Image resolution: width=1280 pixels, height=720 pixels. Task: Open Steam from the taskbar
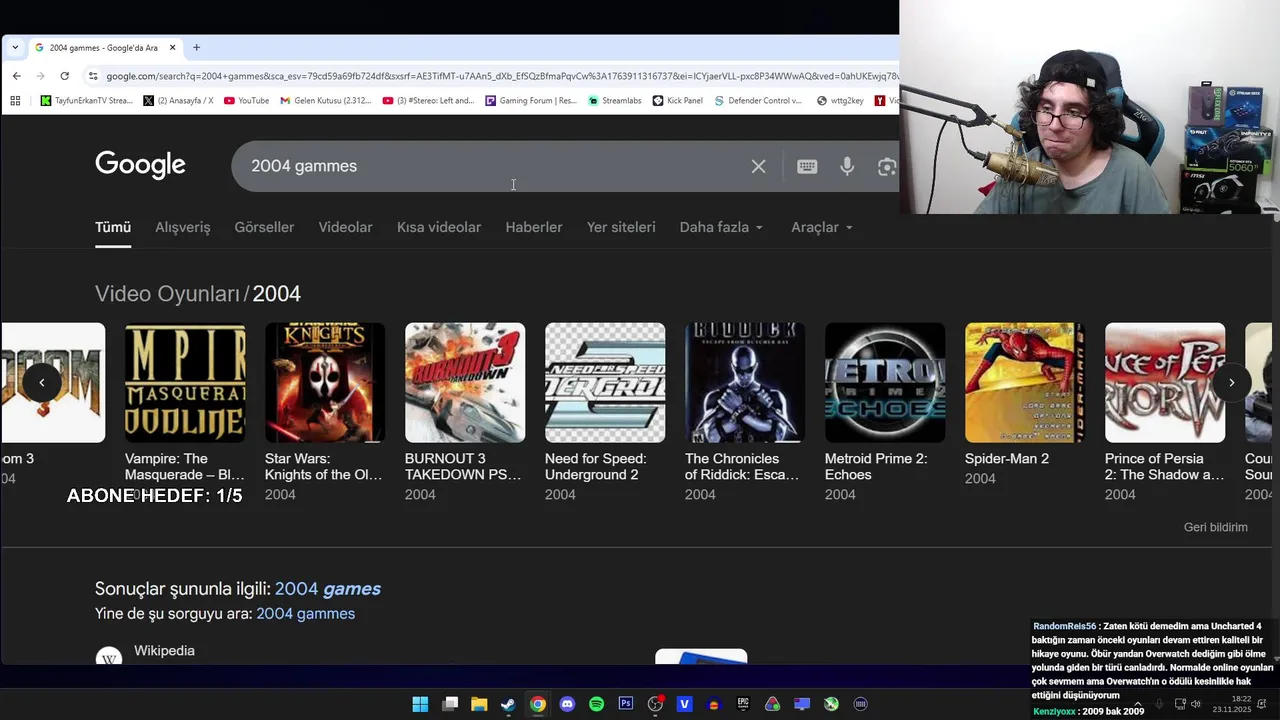click(508, 704)
